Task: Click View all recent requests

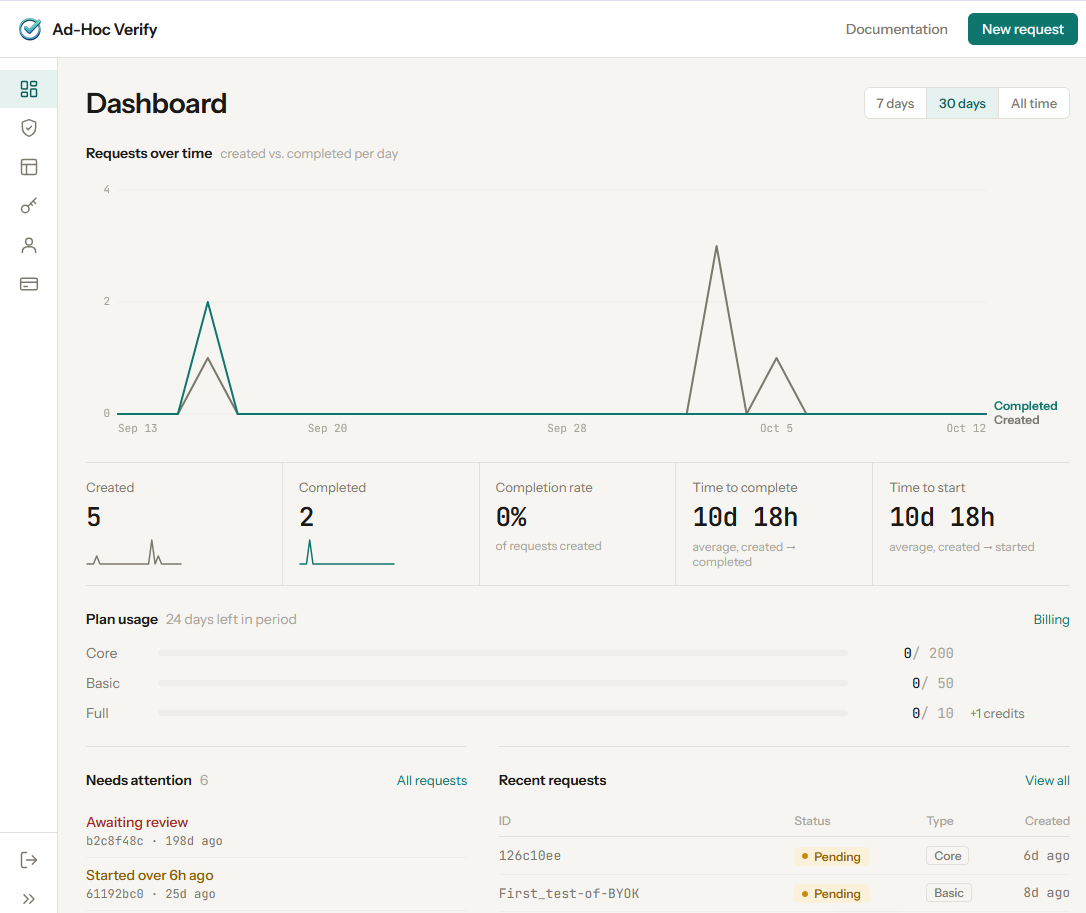Action: coord(1047,780)
